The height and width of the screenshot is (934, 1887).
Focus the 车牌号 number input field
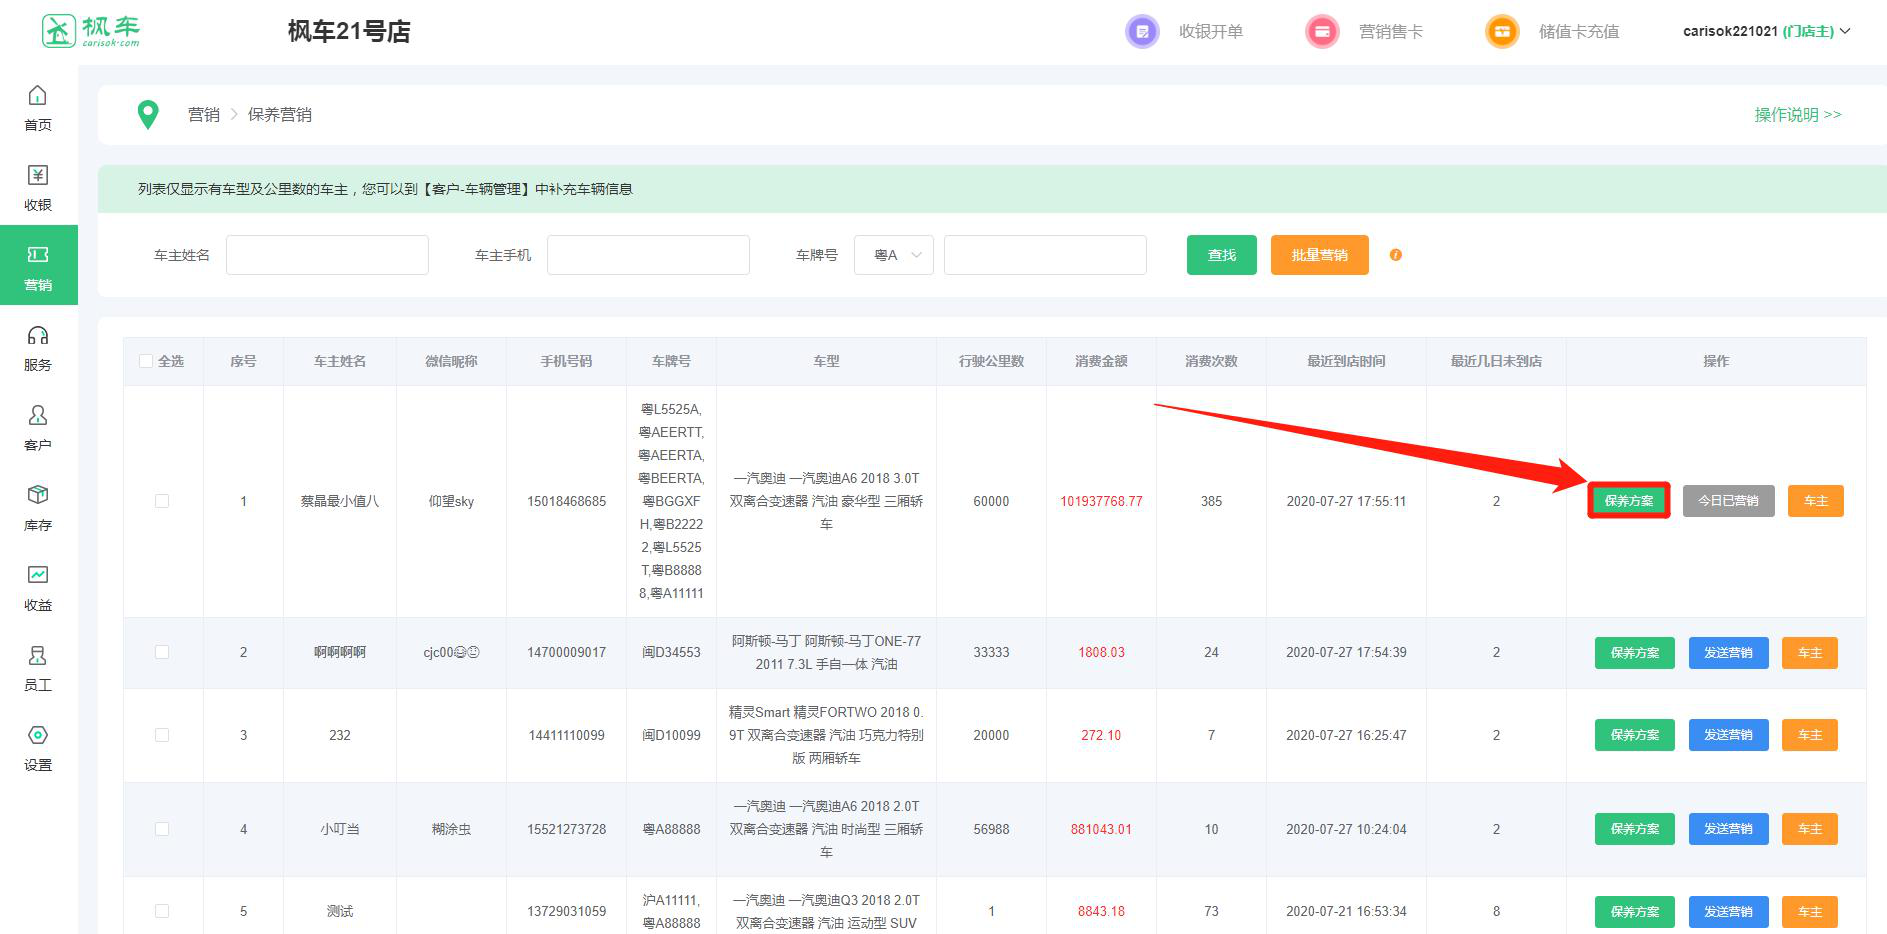click(x=1045, y=255)
